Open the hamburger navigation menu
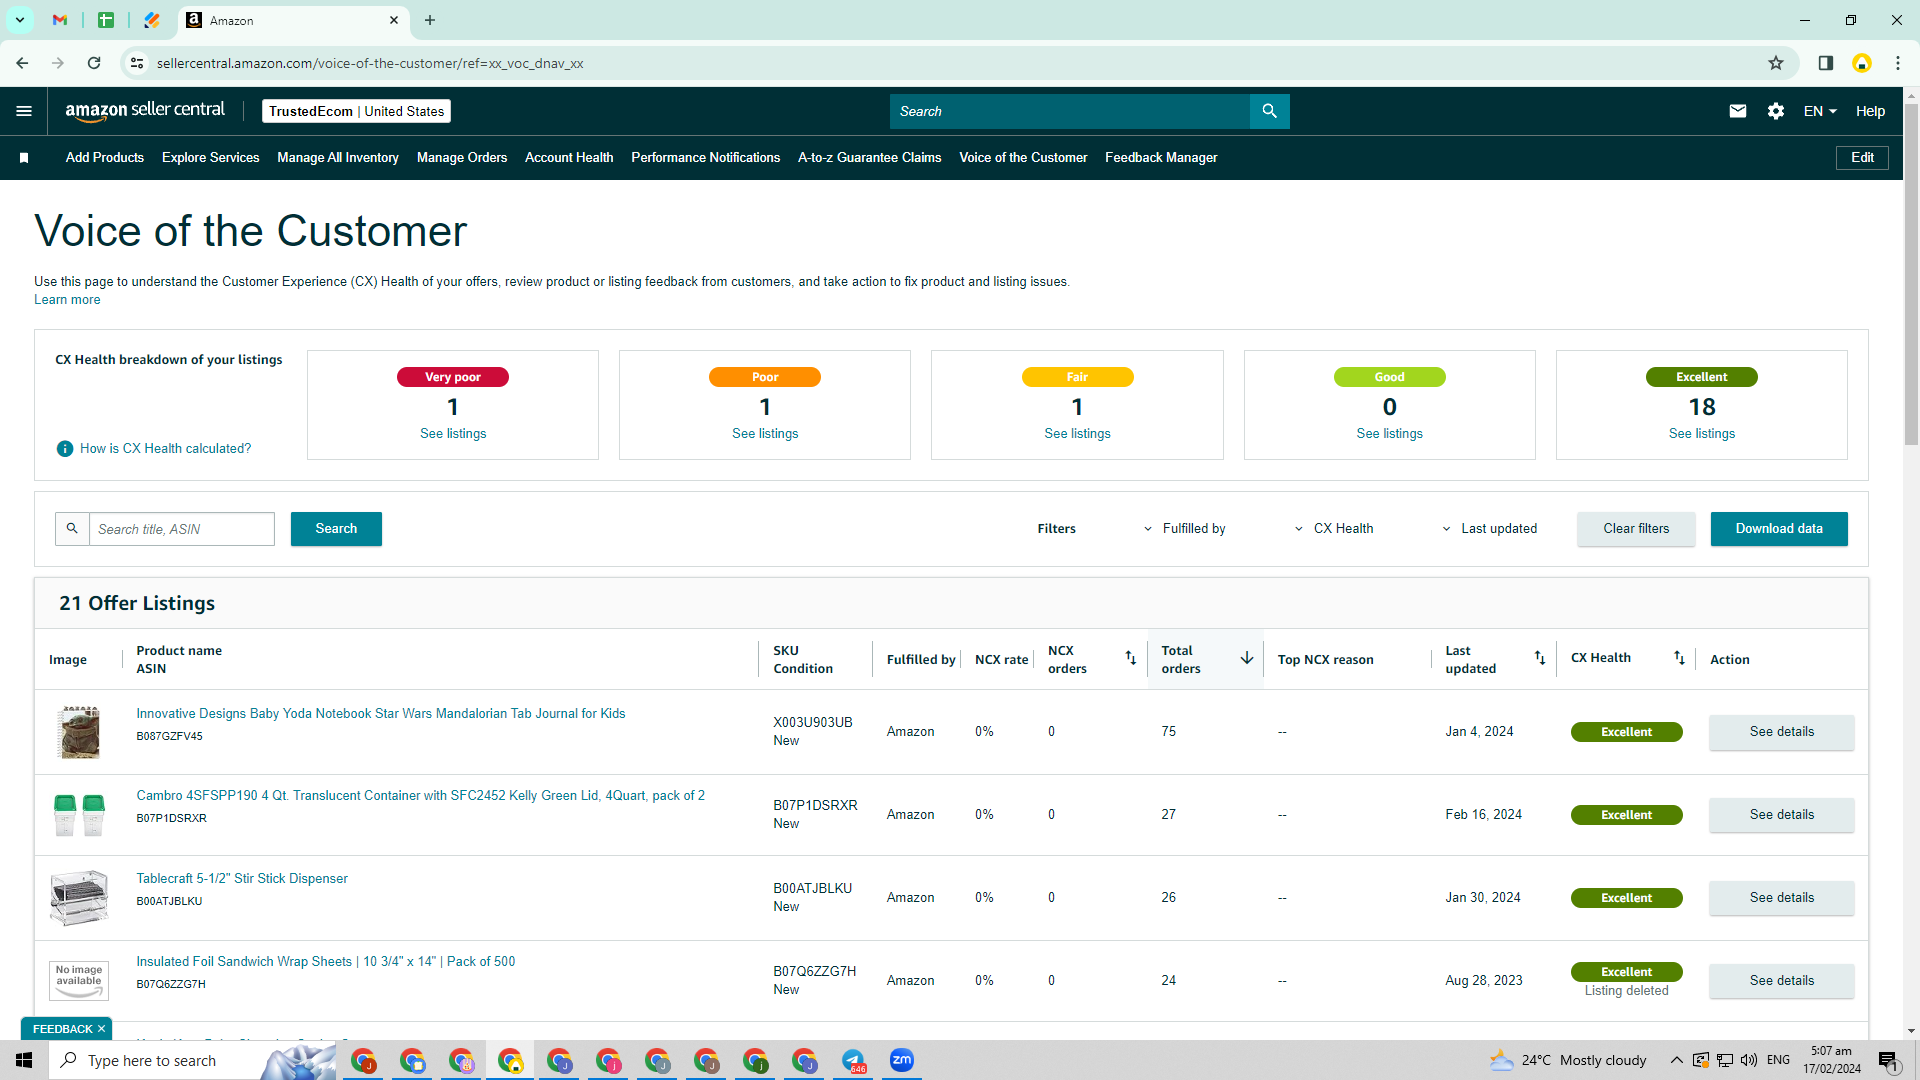 24,111
